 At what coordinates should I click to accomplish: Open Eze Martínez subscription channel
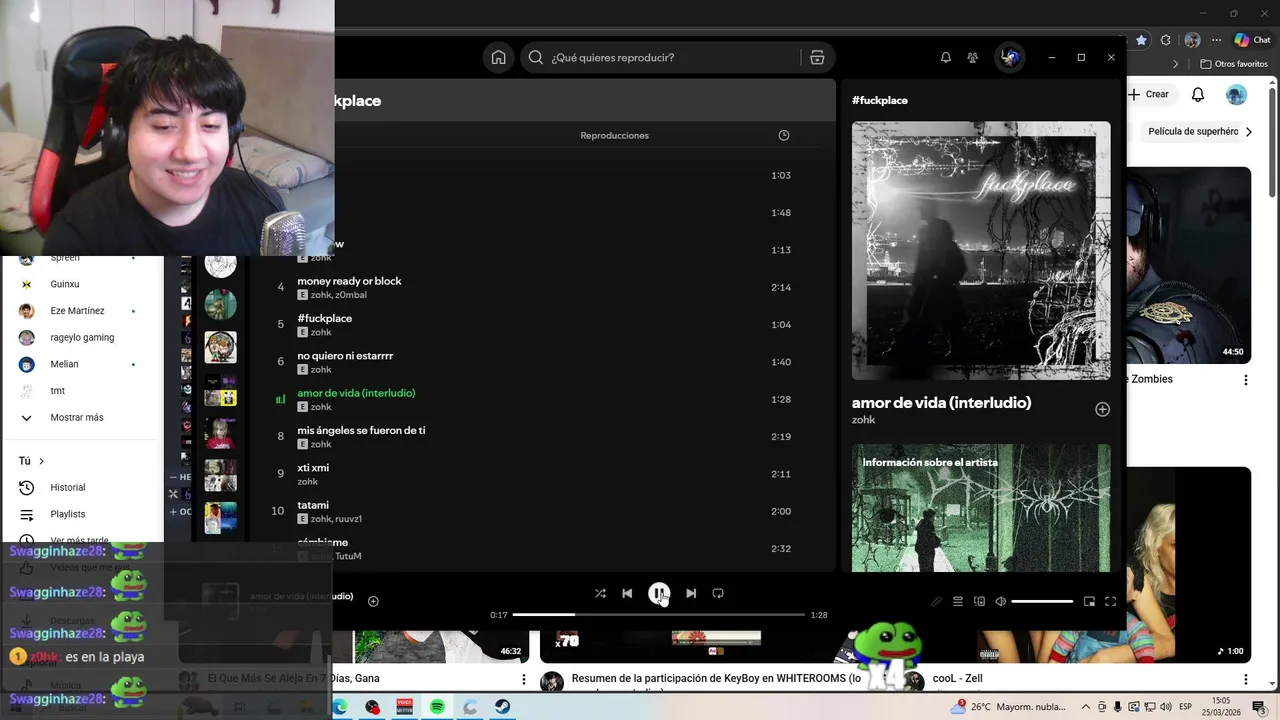click(x=77, y=311)
